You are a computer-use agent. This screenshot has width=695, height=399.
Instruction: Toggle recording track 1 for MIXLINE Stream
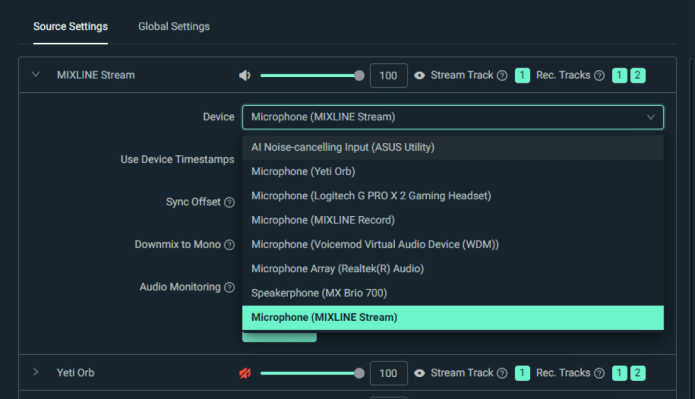pos(619,75)
